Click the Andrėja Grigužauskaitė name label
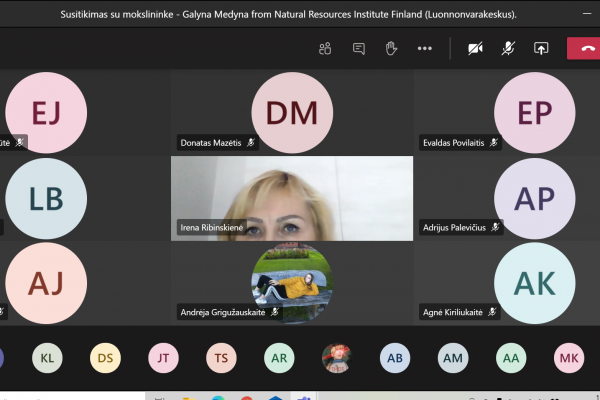 click(223, 312)
